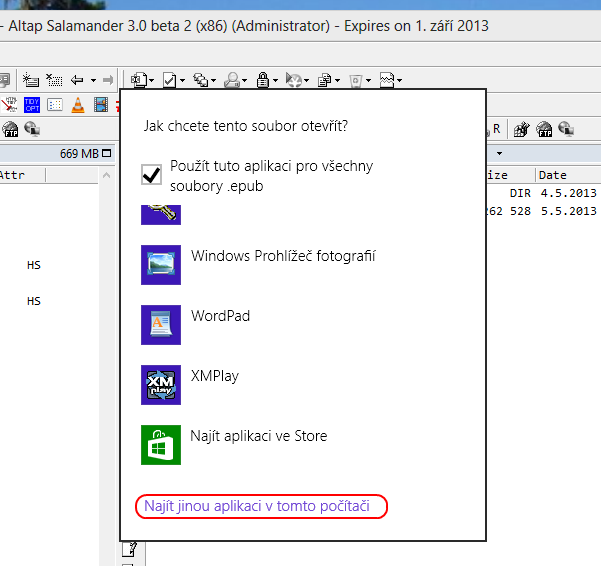The width and height of the screenshot is (601, 566).
Task: Sort by the Date column header
Action: (x=568, y=175)
